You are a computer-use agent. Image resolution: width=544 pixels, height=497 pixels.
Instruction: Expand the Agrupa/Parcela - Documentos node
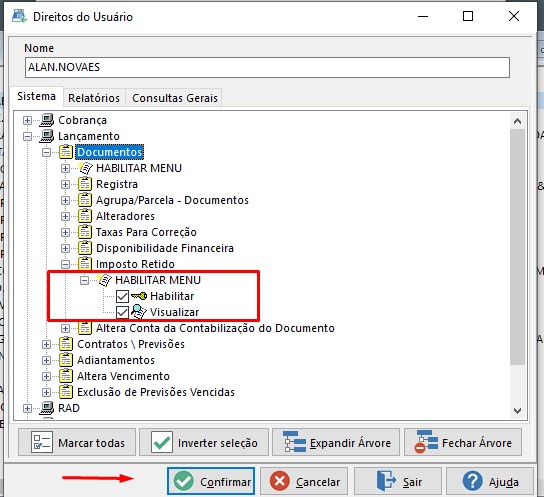(65, 200)
